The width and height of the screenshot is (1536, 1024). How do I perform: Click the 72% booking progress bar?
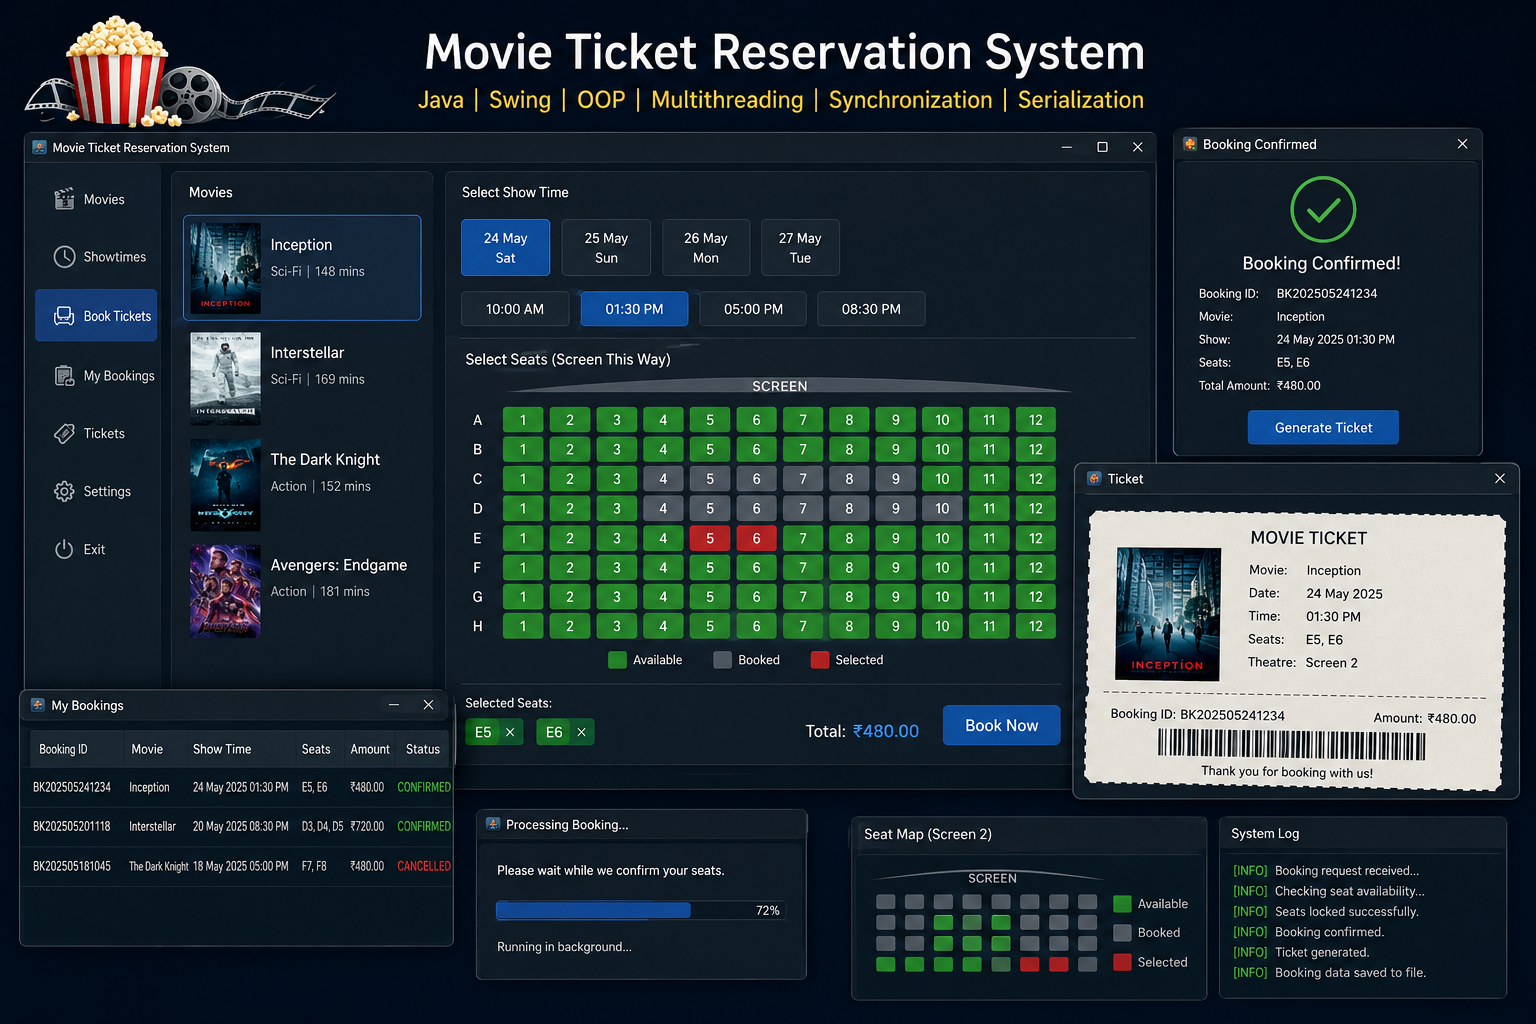coord(640,910)
